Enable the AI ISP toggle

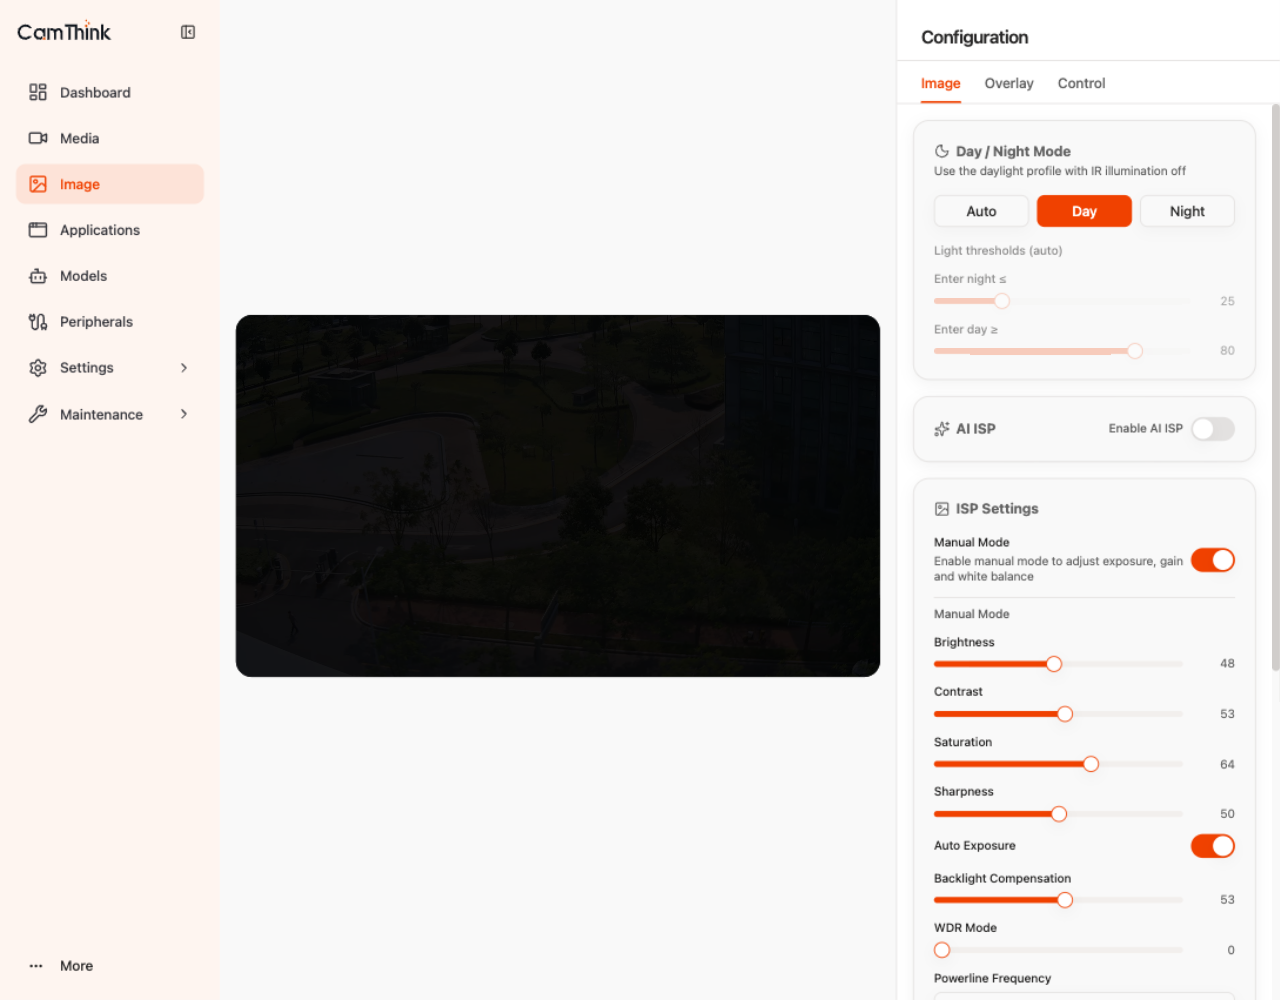[x=1213, y=429]
